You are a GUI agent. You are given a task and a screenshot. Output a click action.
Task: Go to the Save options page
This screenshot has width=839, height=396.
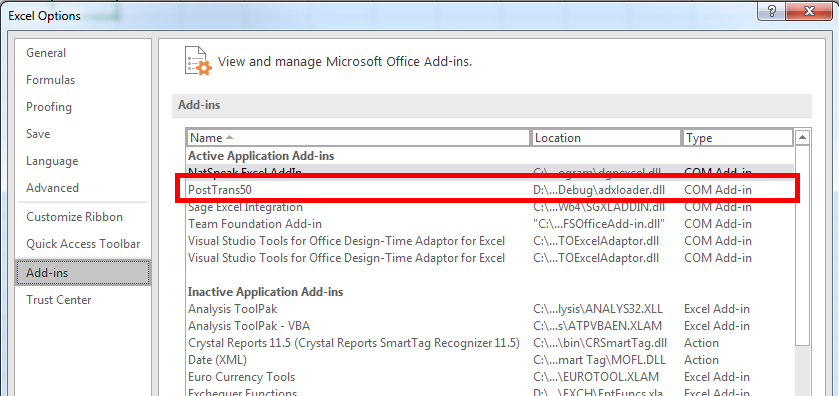click(x=38, y=134)
